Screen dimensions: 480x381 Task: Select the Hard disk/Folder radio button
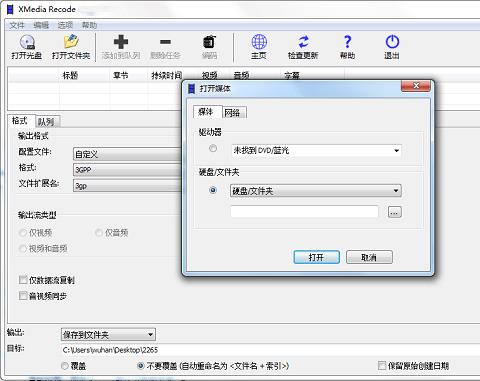[x=213, y=190]
